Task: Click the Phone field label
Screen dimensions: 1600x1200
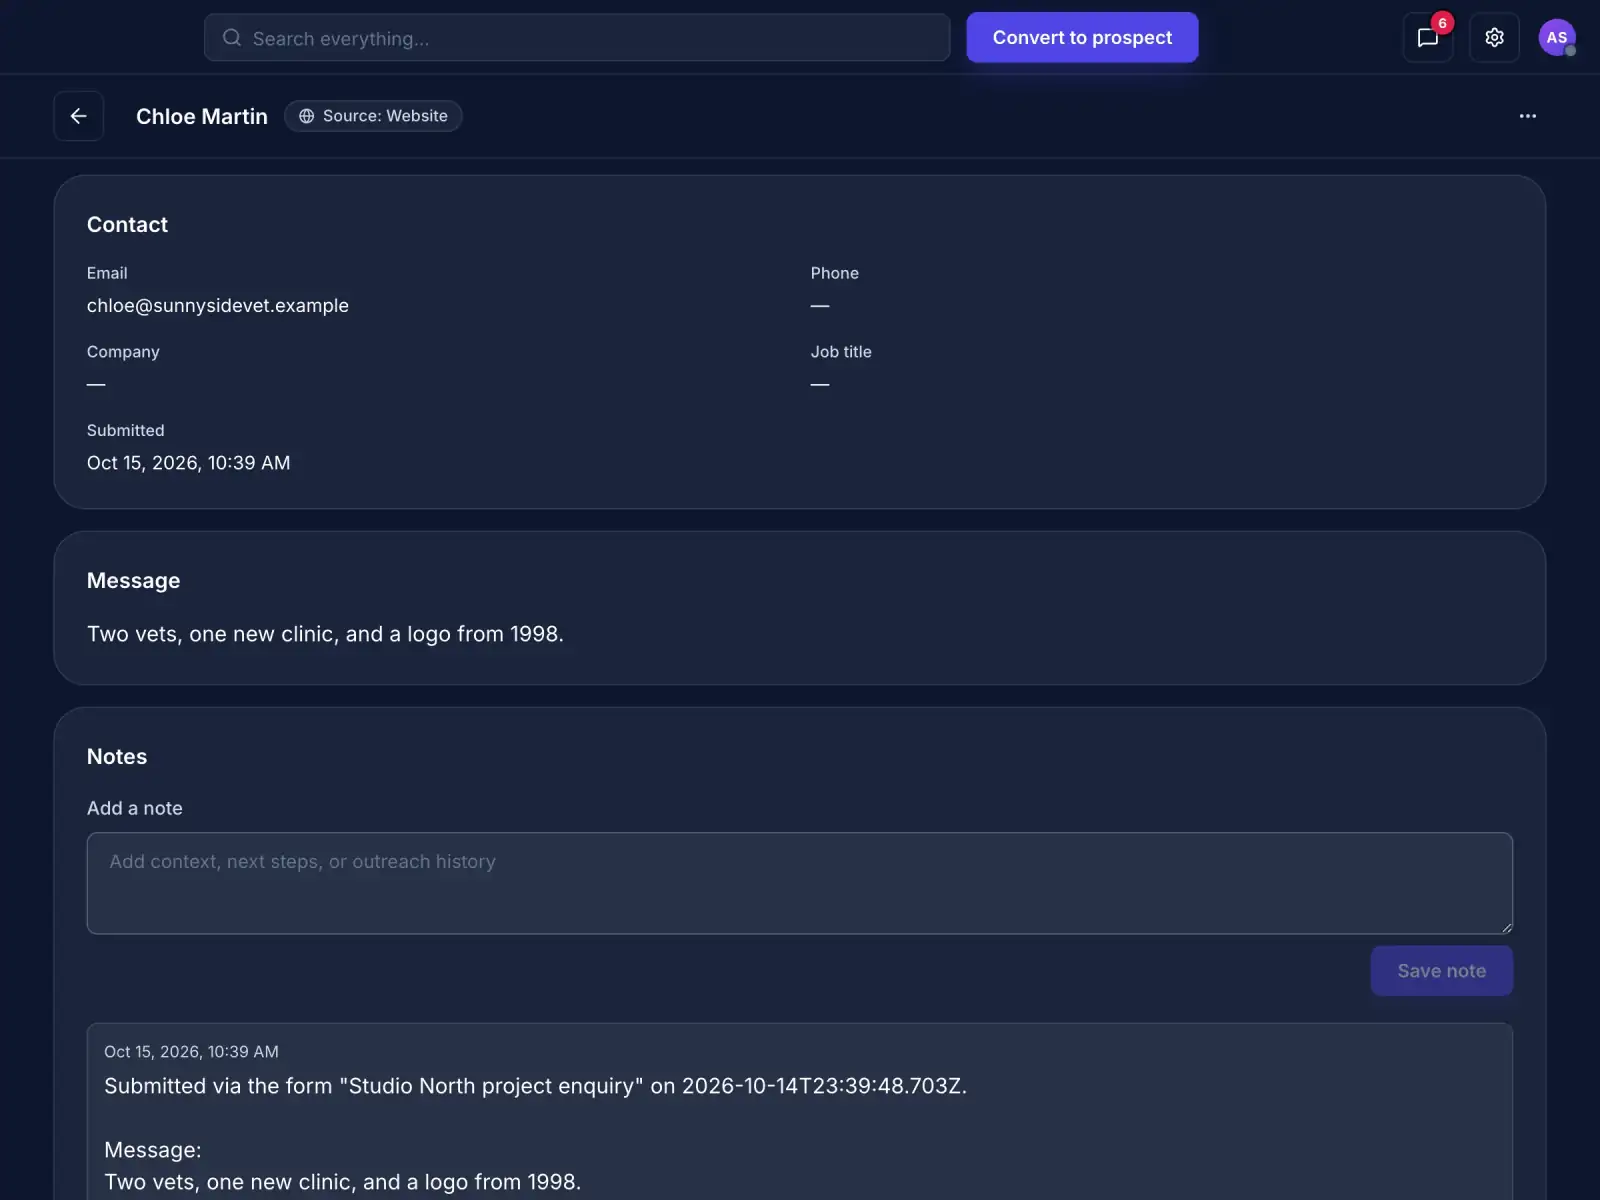Action: point(834,273)
